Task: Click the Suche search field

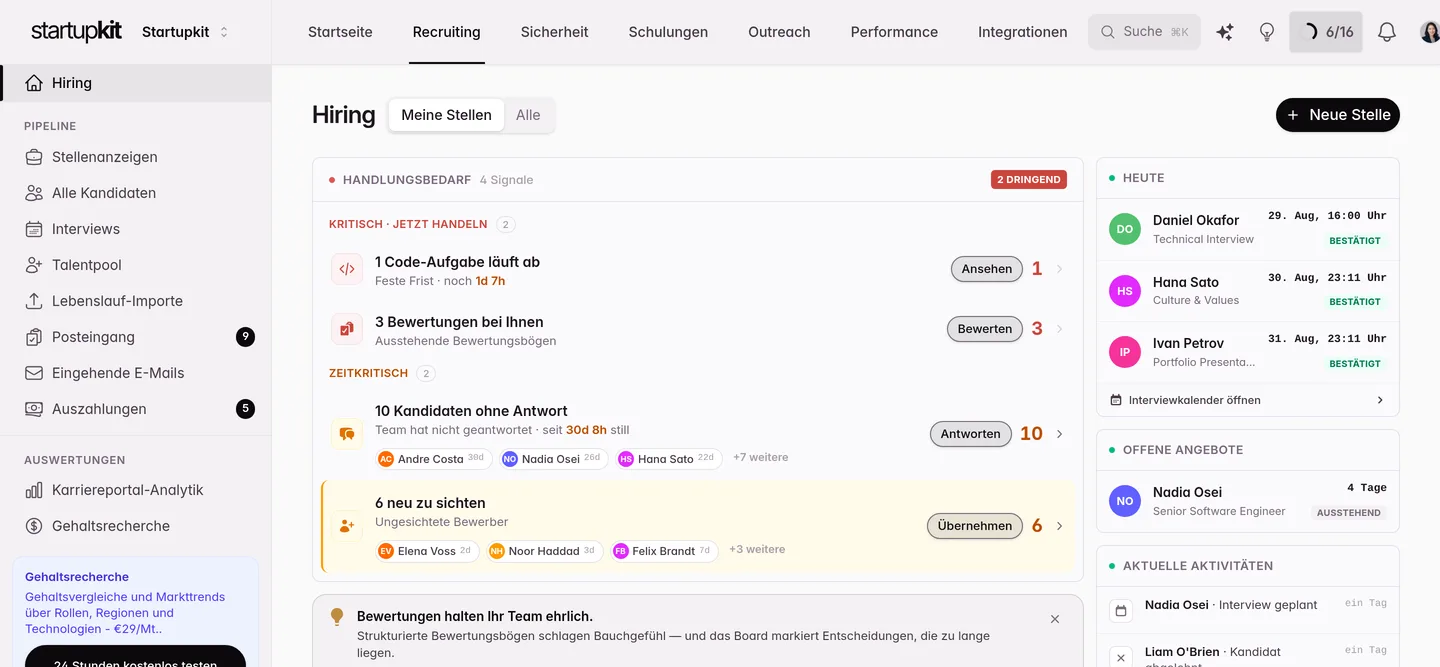Action: (1144, 32)
